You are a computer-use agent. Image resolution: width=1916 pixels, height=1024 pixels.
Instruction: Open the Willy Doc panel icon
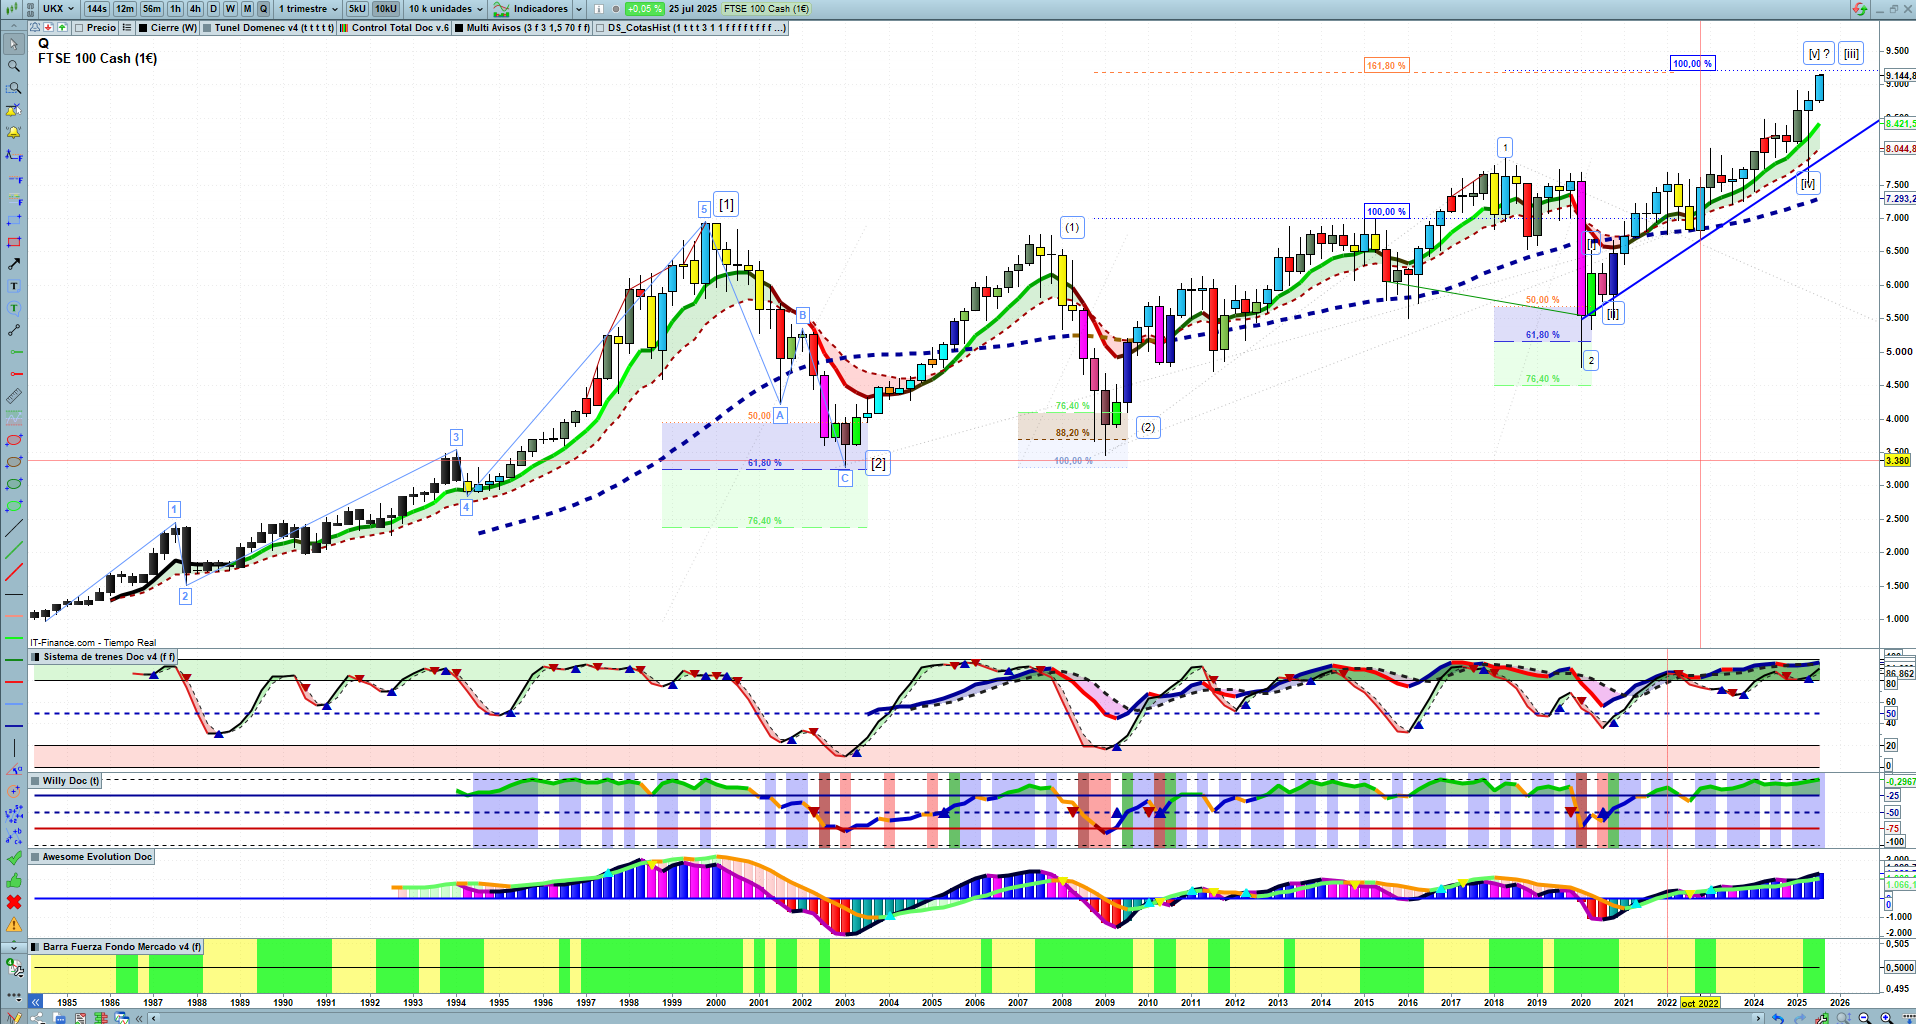[x=36, y=781]
